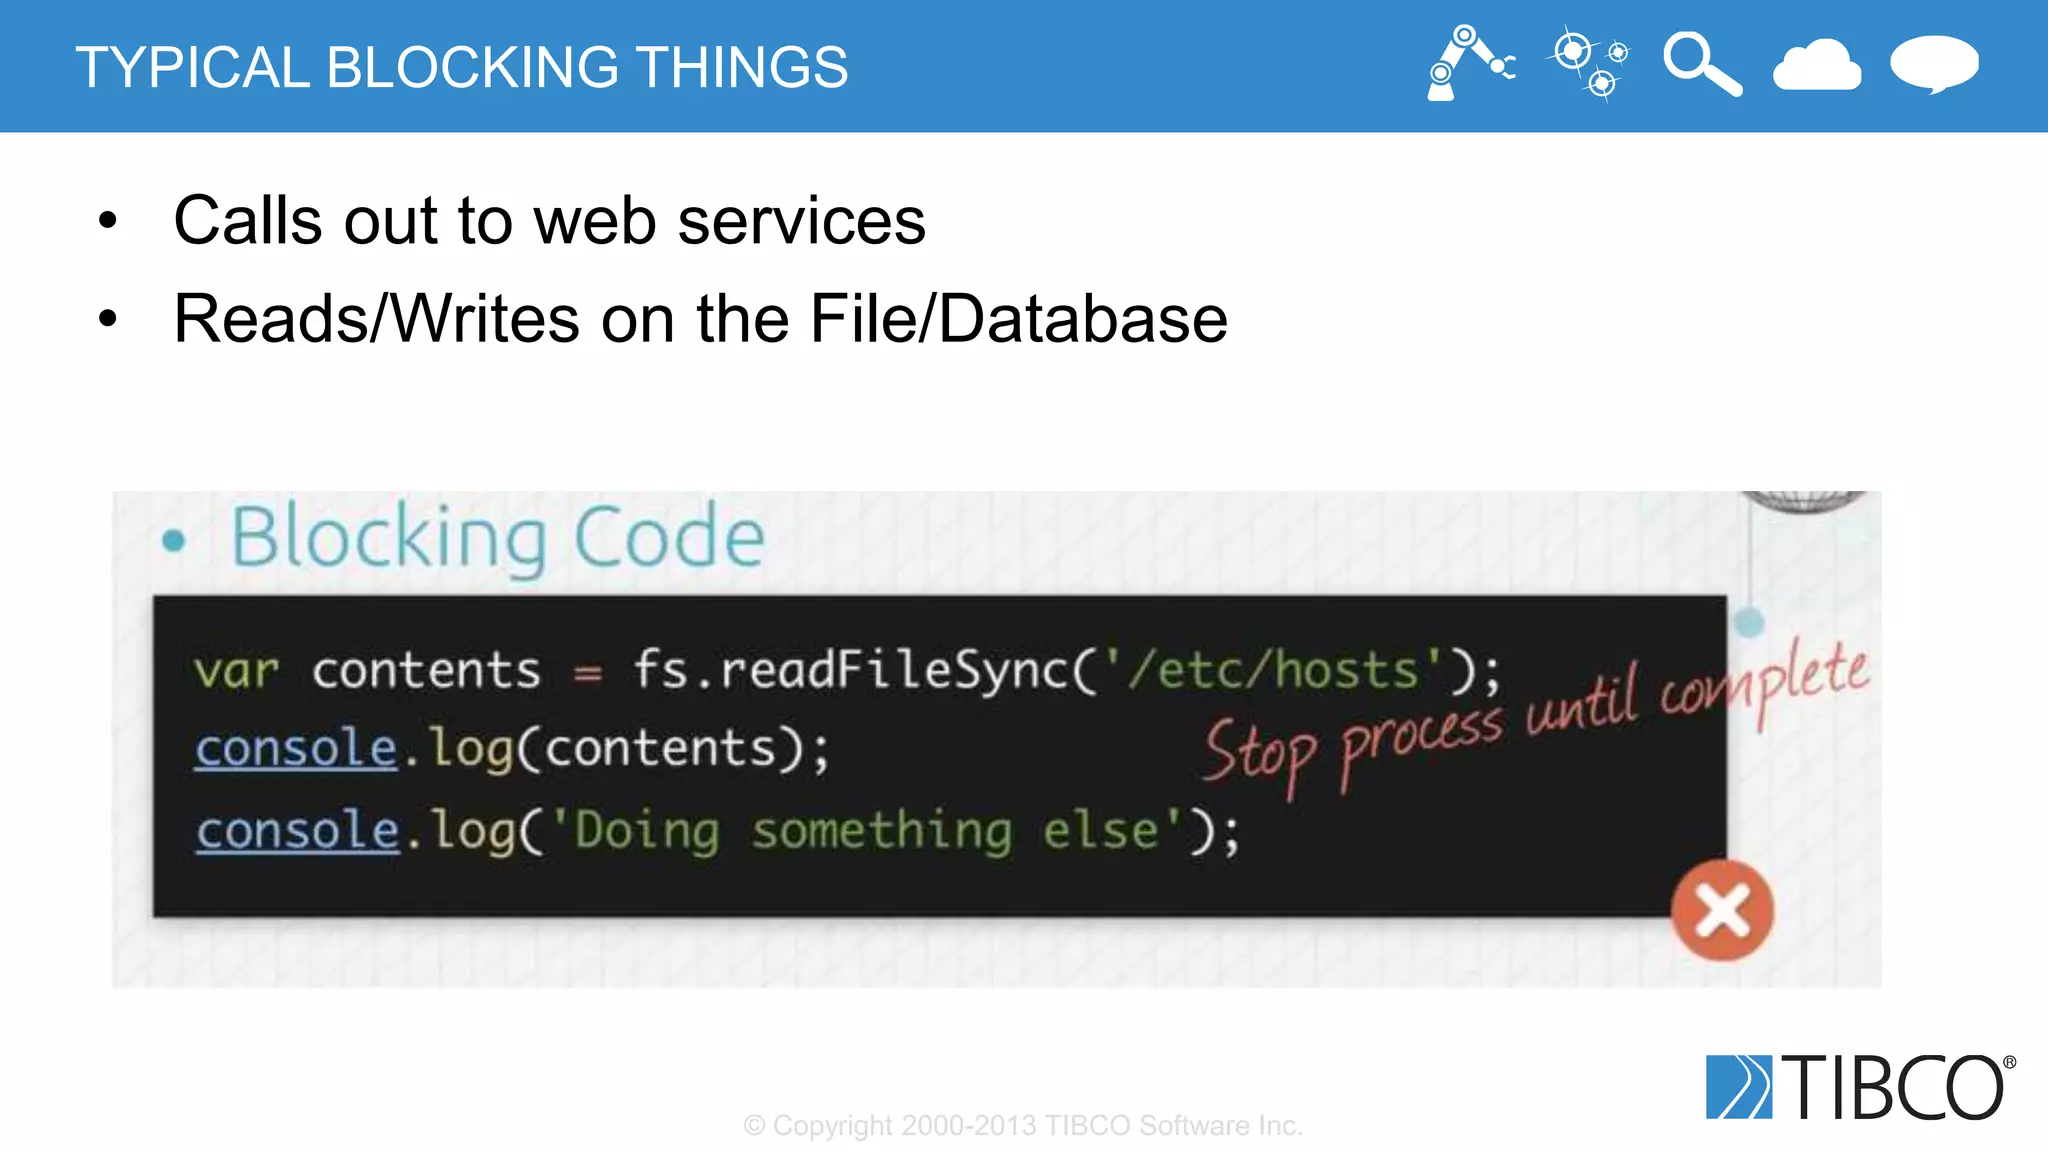Click the red X circle icon

[1722, 910]
